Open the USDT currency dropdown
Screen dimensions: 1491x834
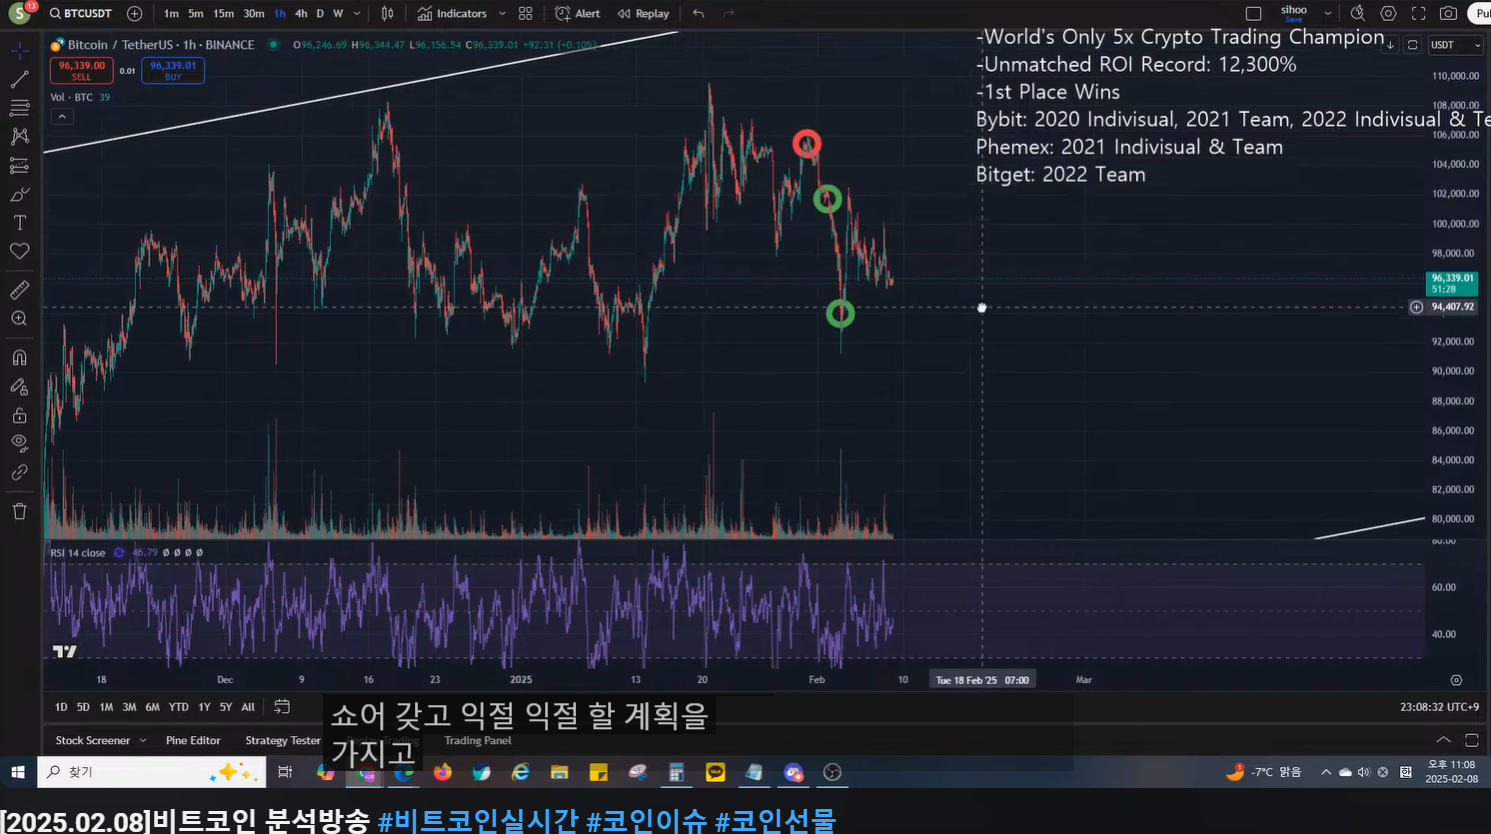click(x=1455, y=45)
